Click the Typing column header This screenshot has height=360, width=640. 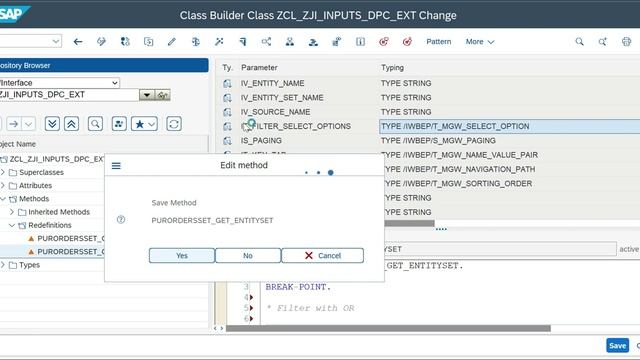pos(392,68)
